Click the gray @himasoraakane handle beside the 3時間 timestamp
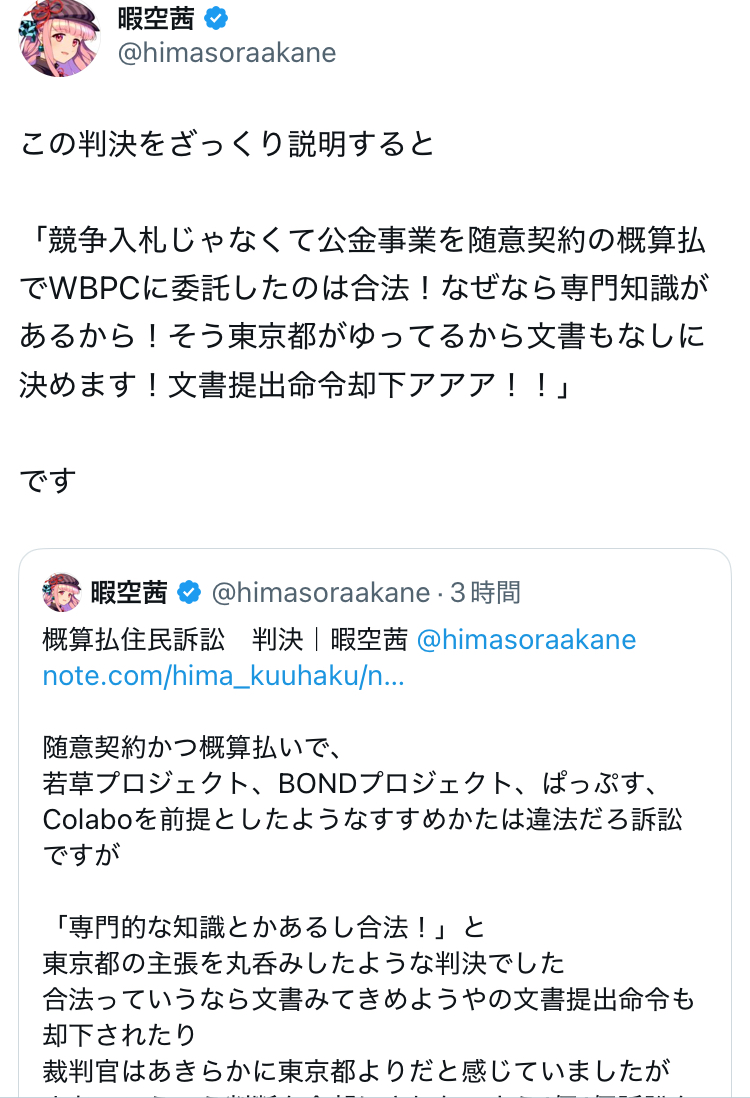This screenshot has height=1098, width=750. pyautogui.click(x=320, y=593)
